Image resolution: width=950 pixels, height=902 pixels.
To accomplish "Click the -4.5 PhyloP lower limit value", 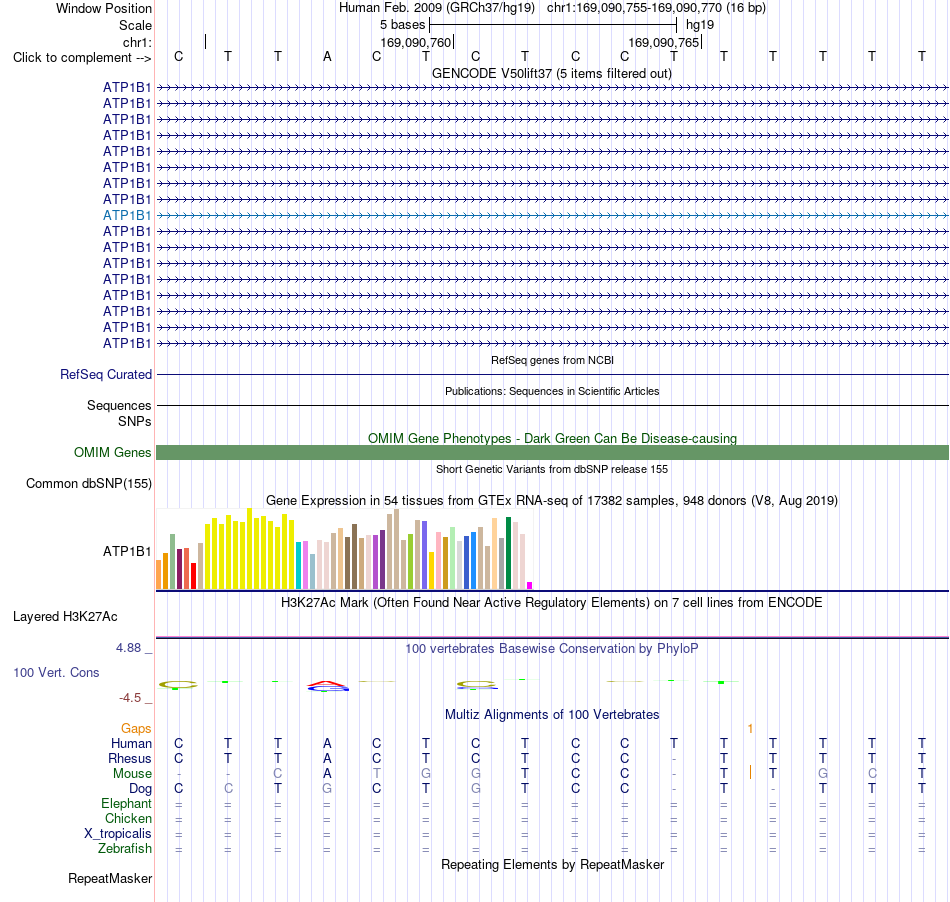I will click(x=130, y=698).
